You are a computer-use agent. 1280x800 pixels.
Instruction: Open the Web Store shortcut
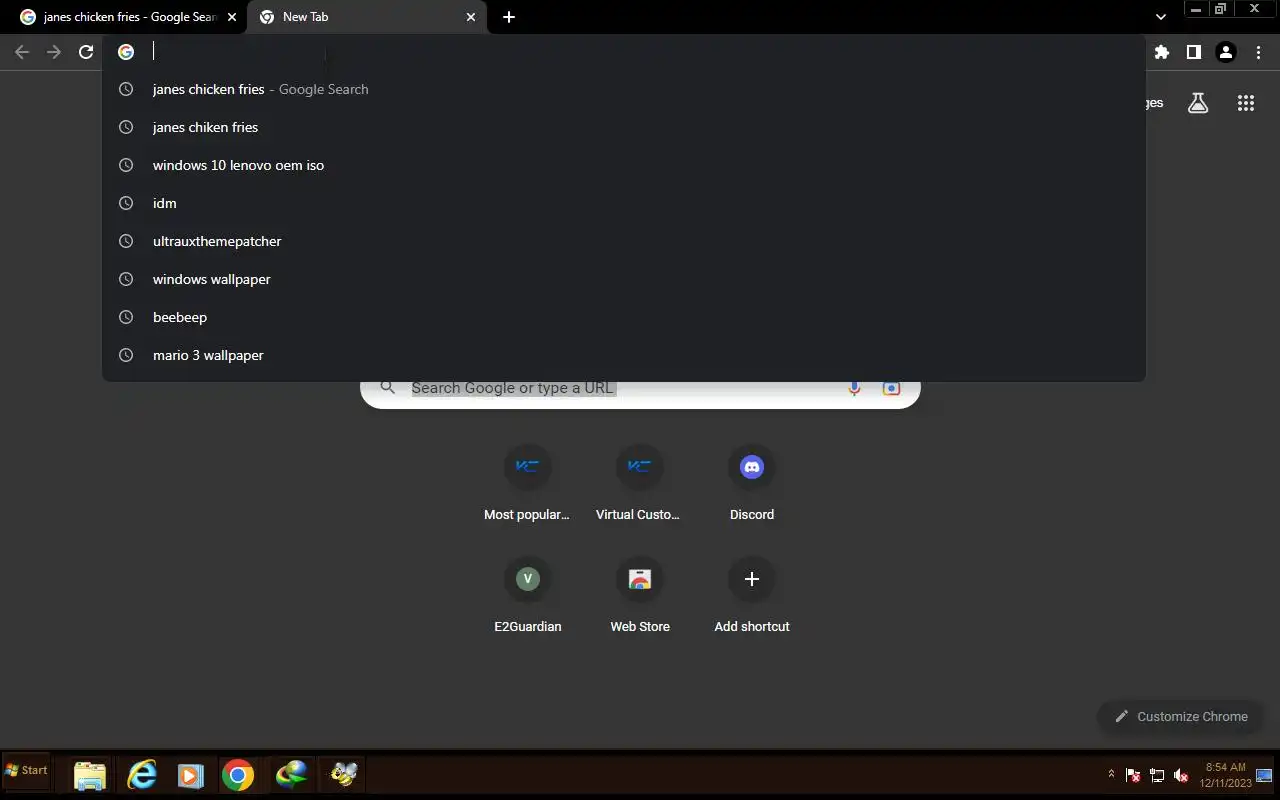640,595
